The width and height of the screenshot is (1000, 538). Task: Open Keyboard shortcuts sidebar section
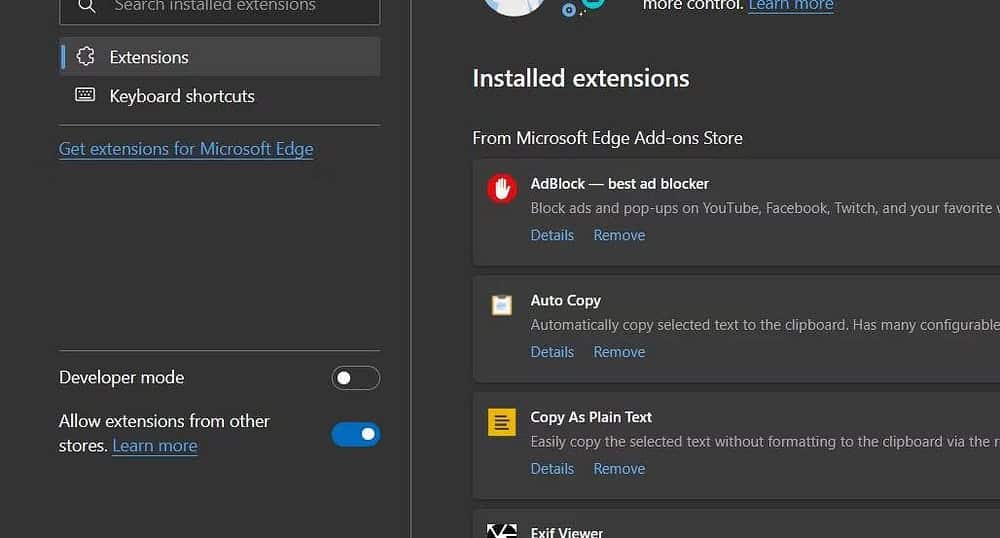182,96
